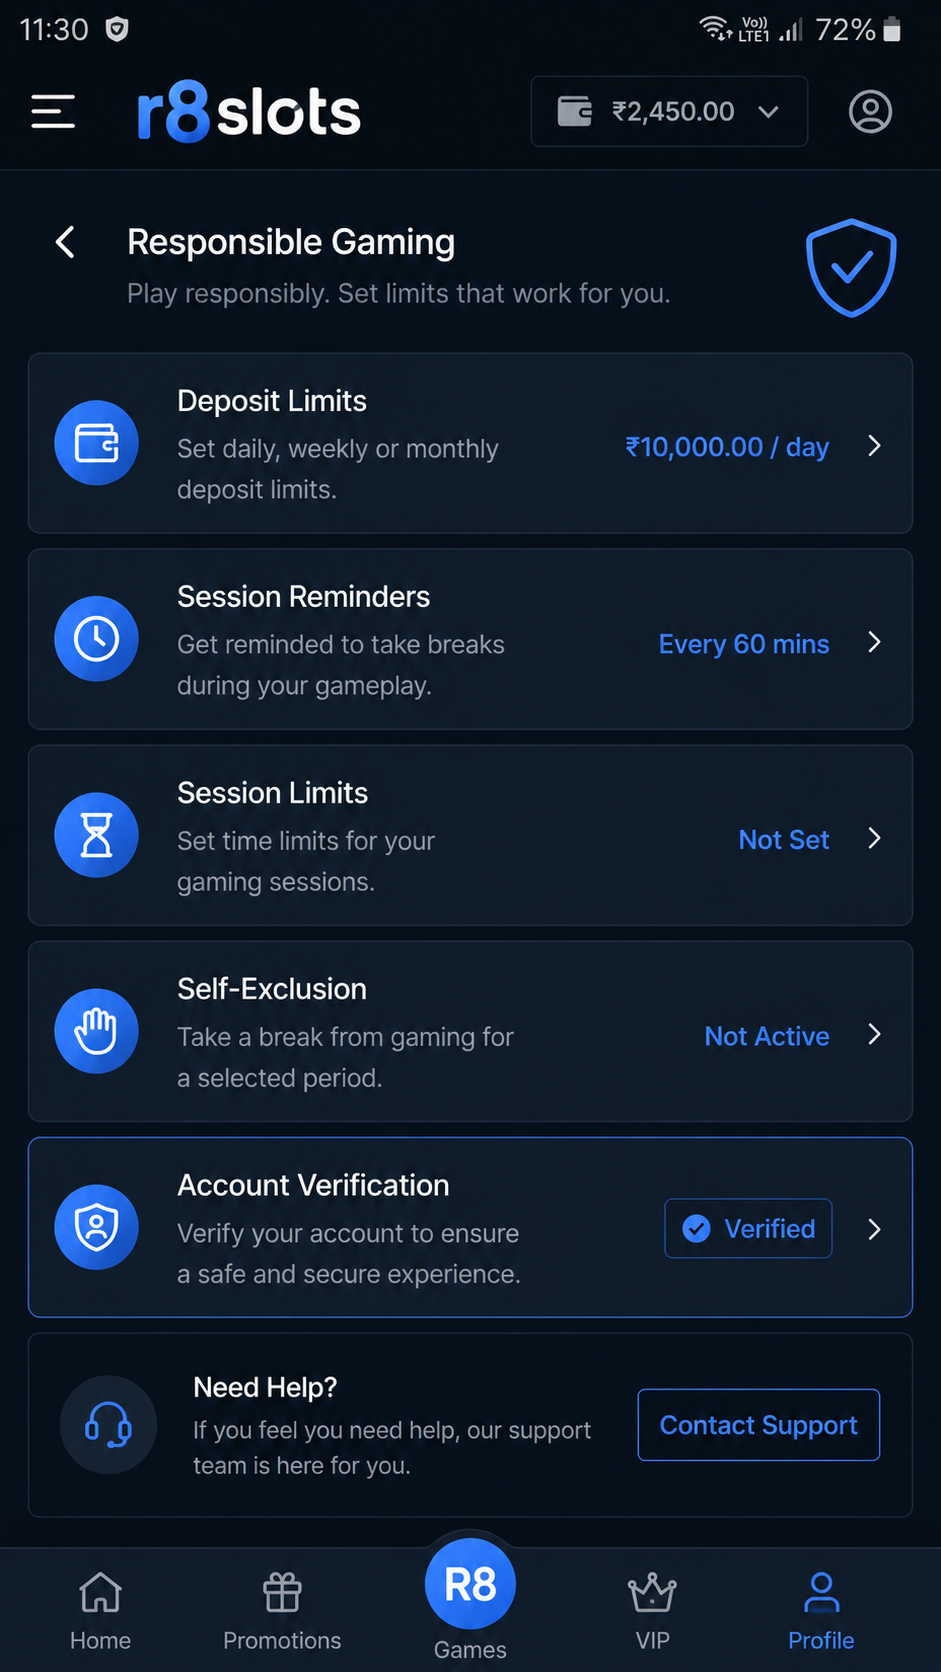
Task: Tap the Account Verification shield icon
Action: point(96,1227)
